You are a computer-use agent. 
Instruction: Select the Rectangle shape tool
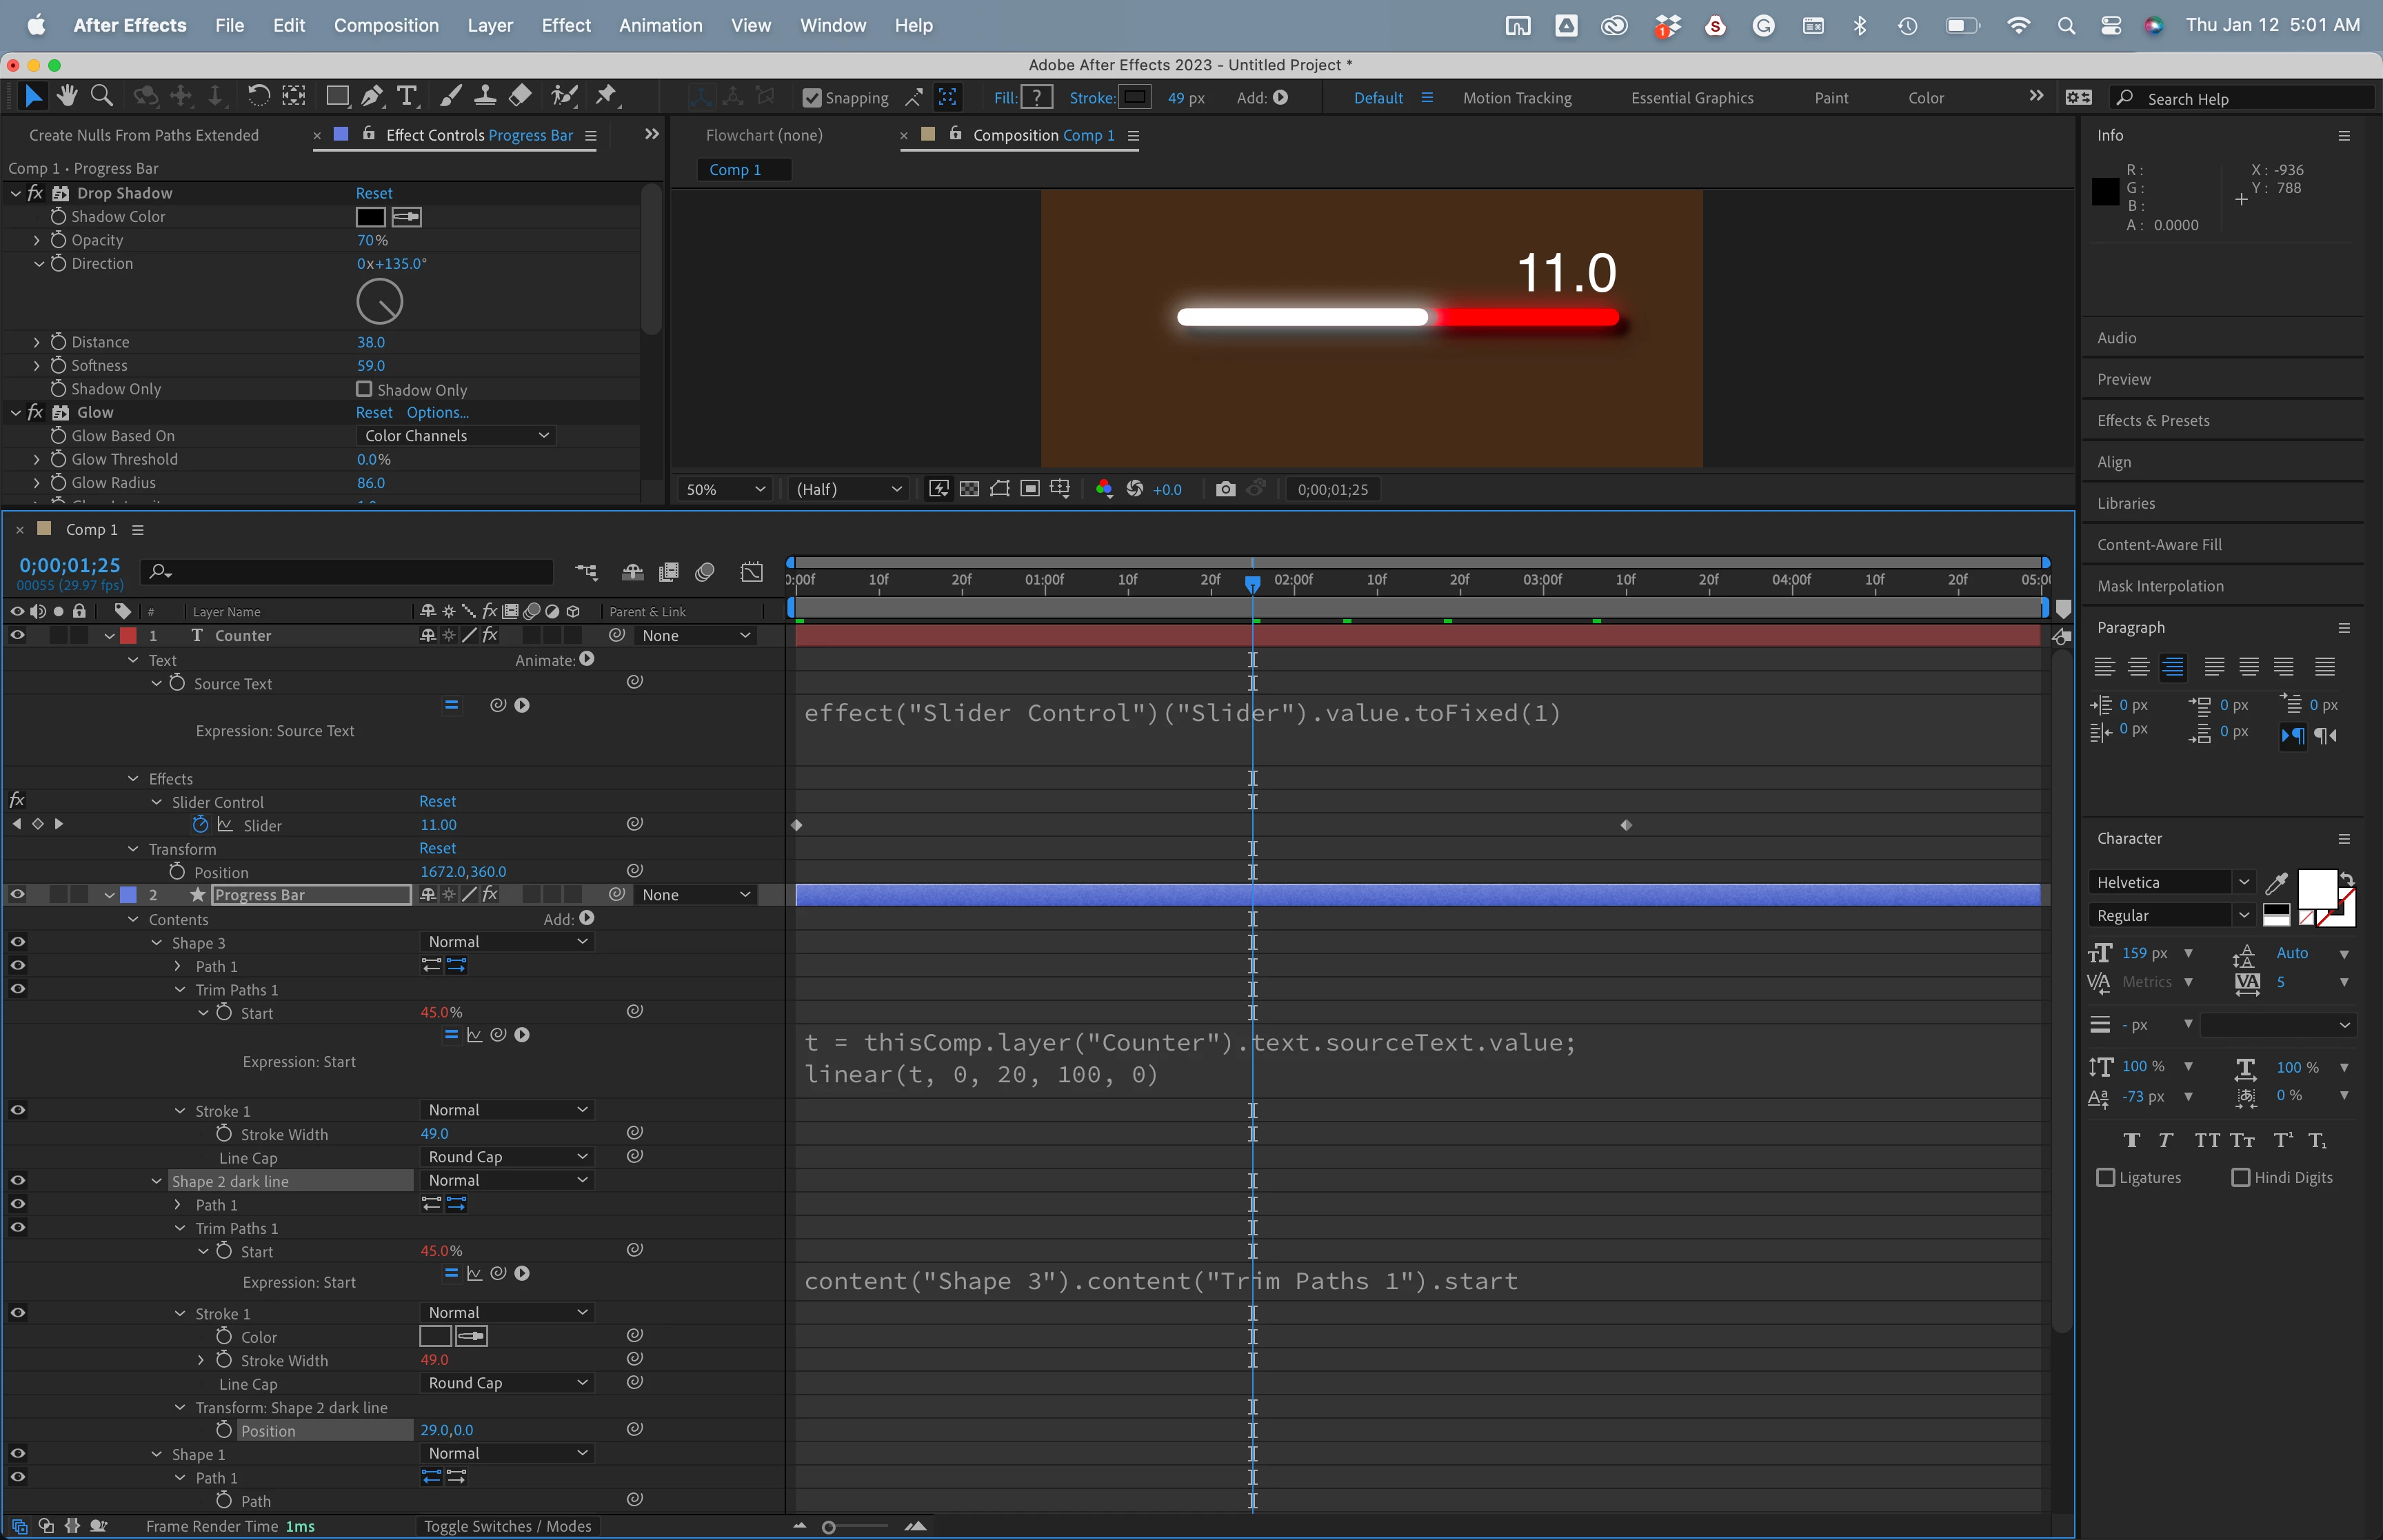click(337, 96)
